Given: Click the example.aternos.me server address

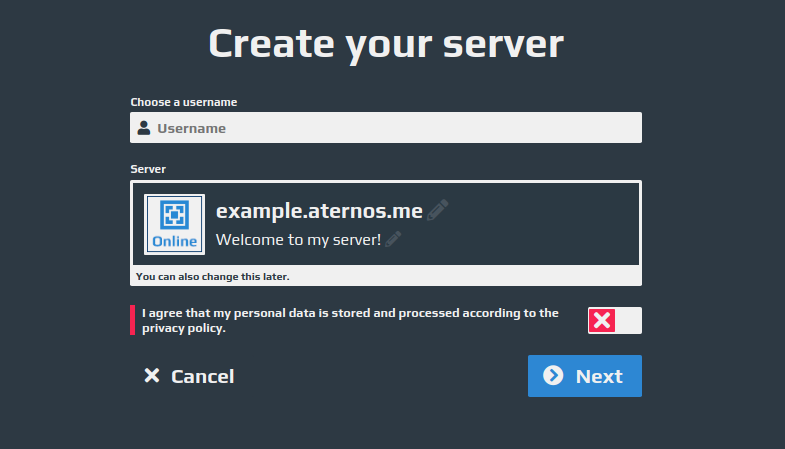Looking at the screenshot, I should click(319, 211).
